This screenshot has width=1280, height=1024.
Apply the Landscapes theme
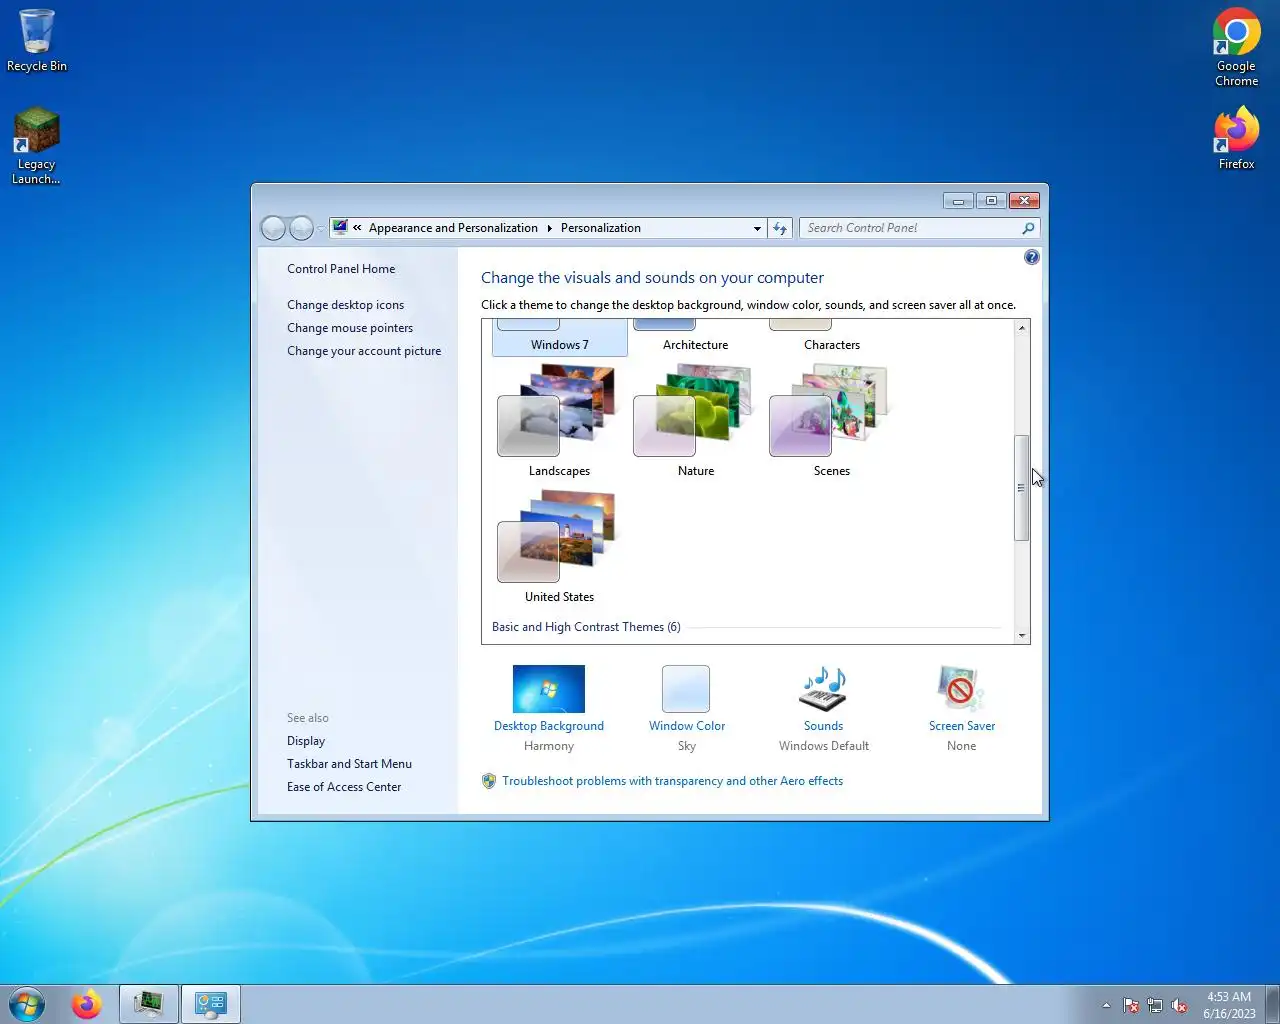coord(560,421)
